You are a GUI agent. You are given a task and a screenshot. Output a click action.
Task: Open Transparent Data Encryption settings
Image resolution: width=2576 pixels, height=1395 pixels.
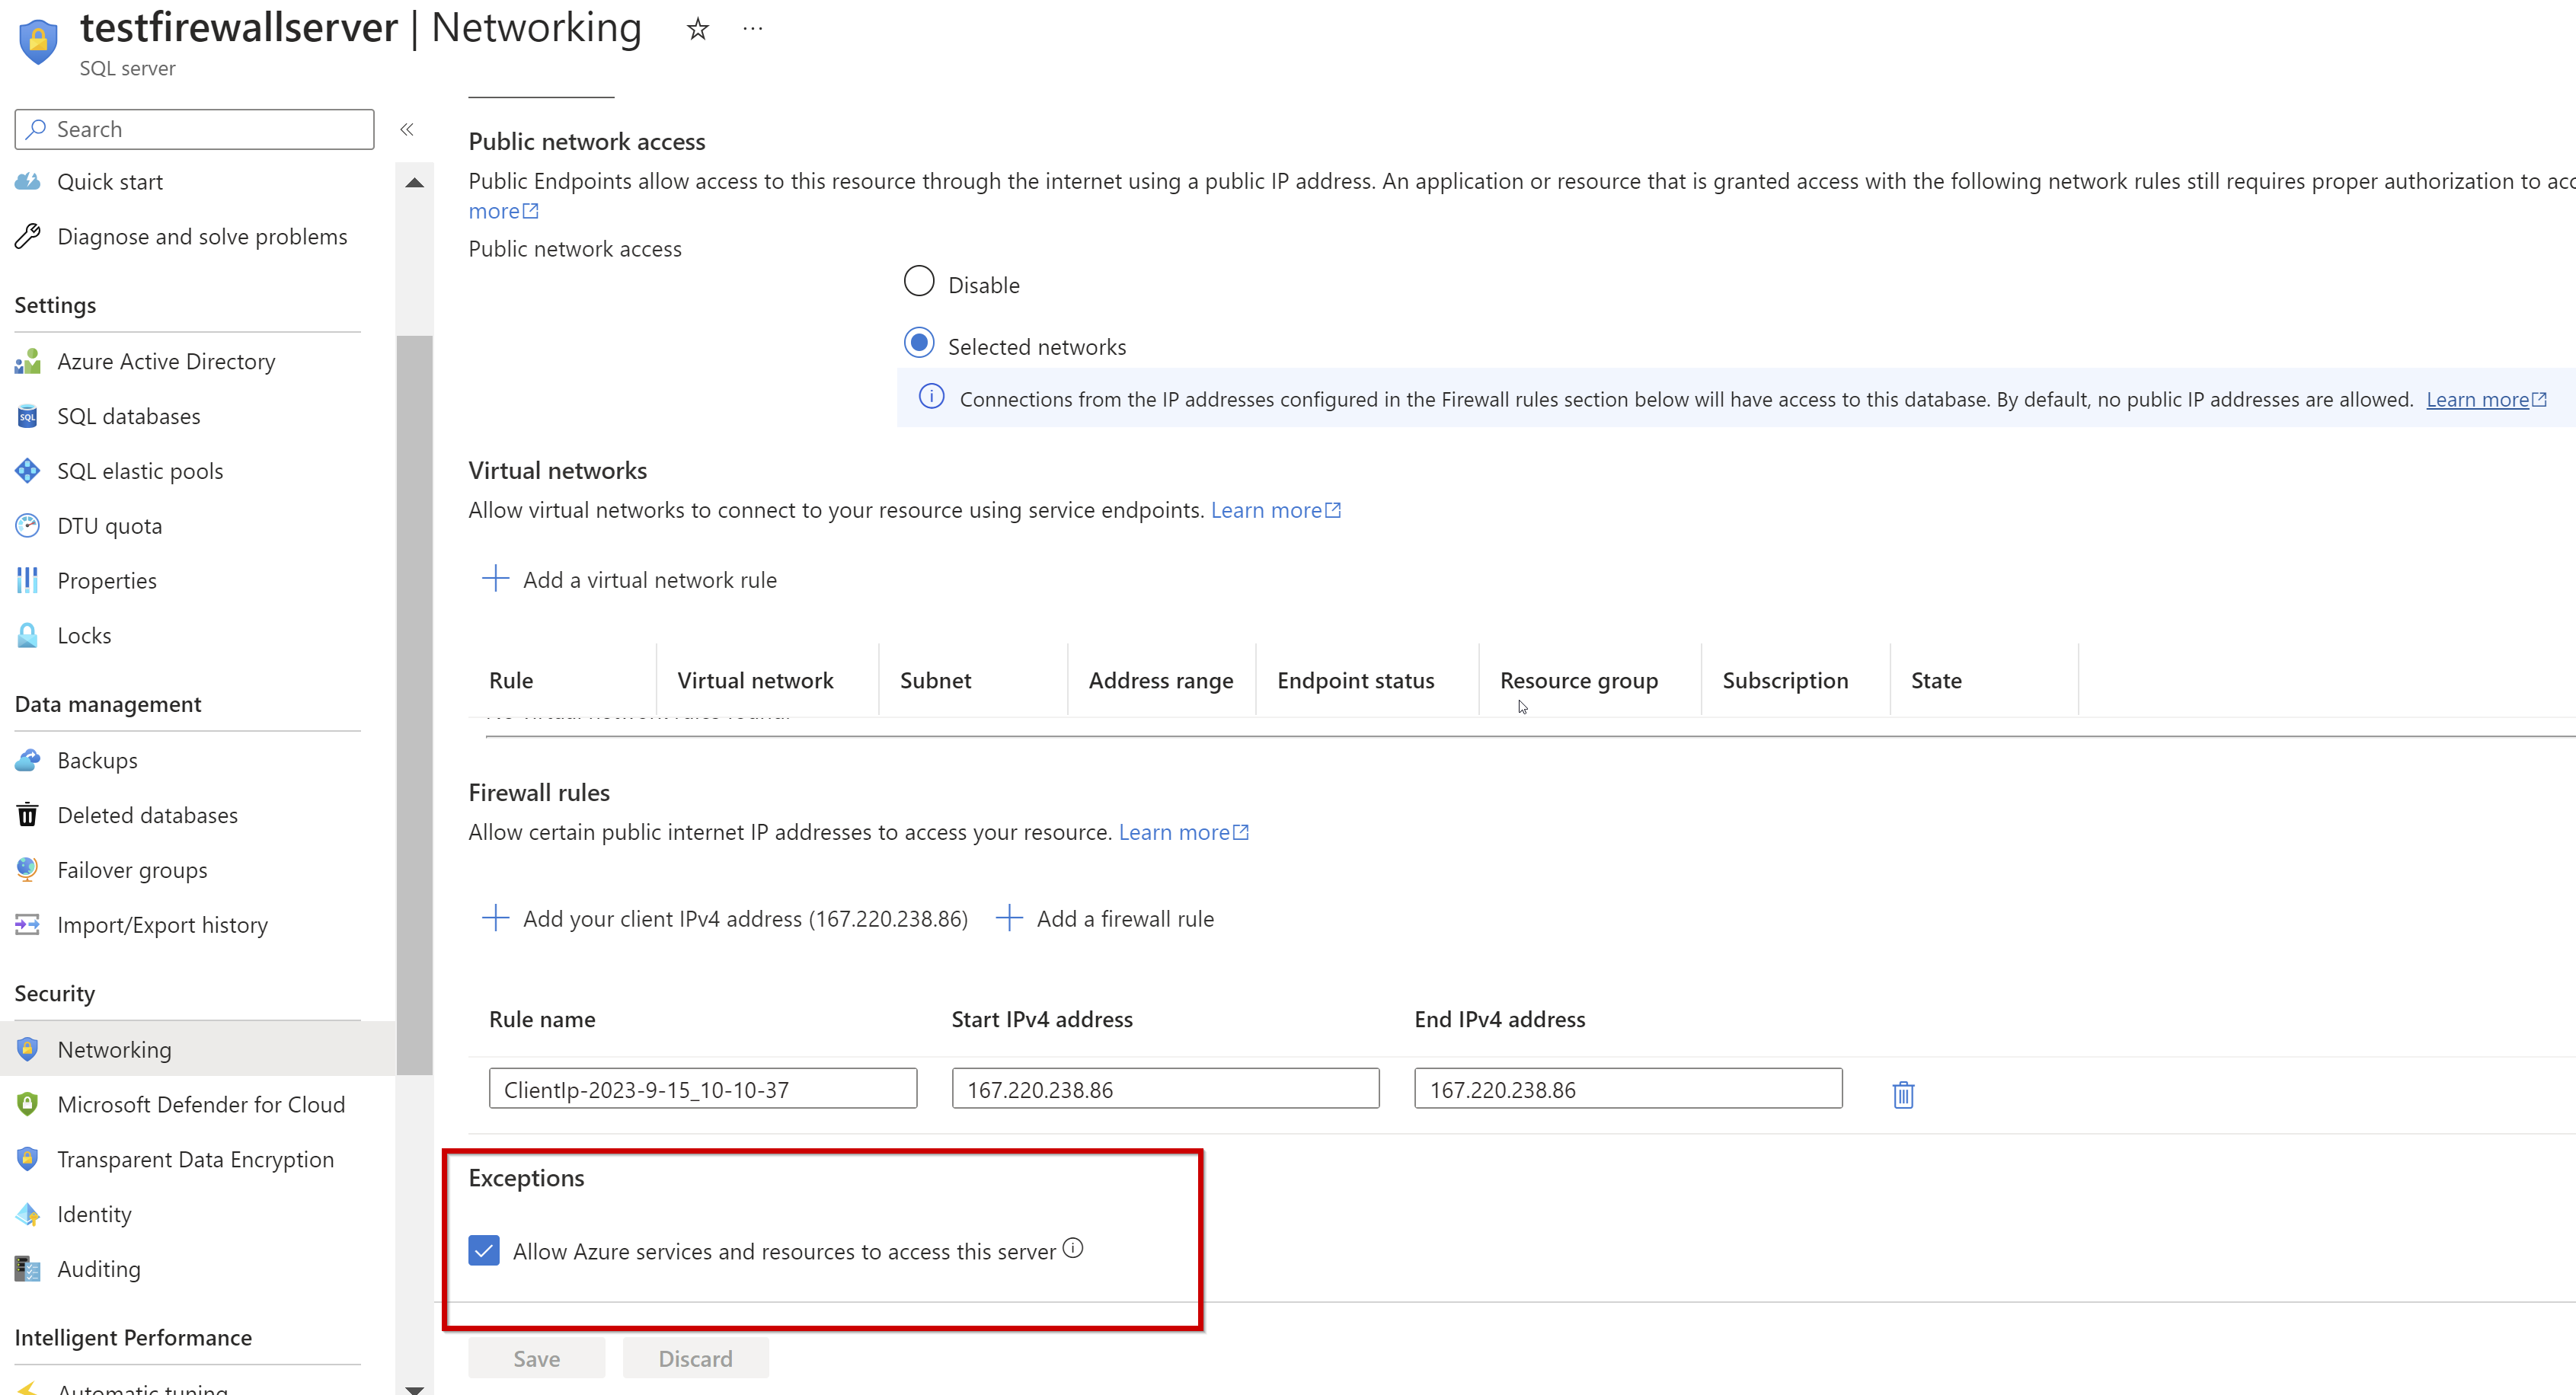196,1159
